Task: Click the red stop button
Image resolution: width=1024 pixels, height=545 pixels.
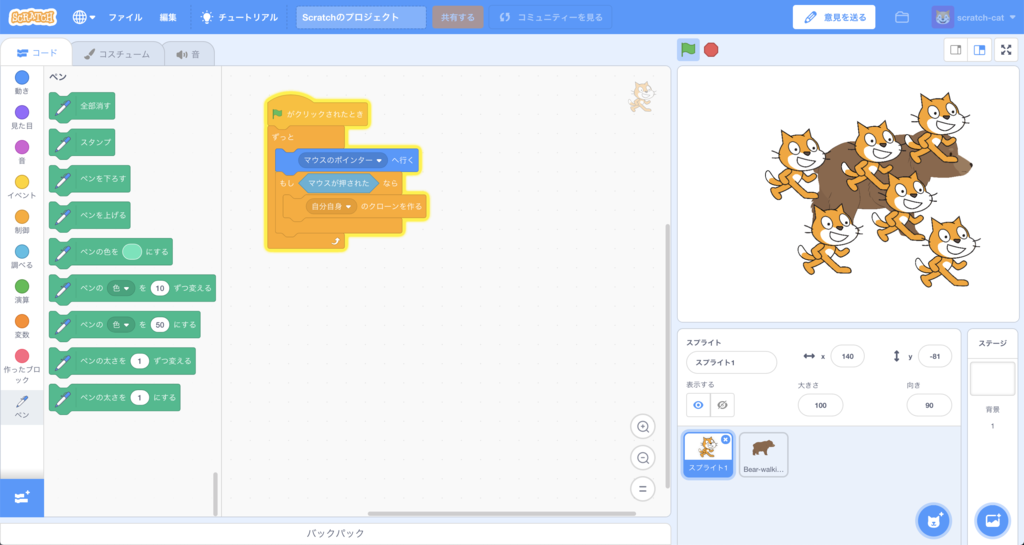Action: pos(711,50)
